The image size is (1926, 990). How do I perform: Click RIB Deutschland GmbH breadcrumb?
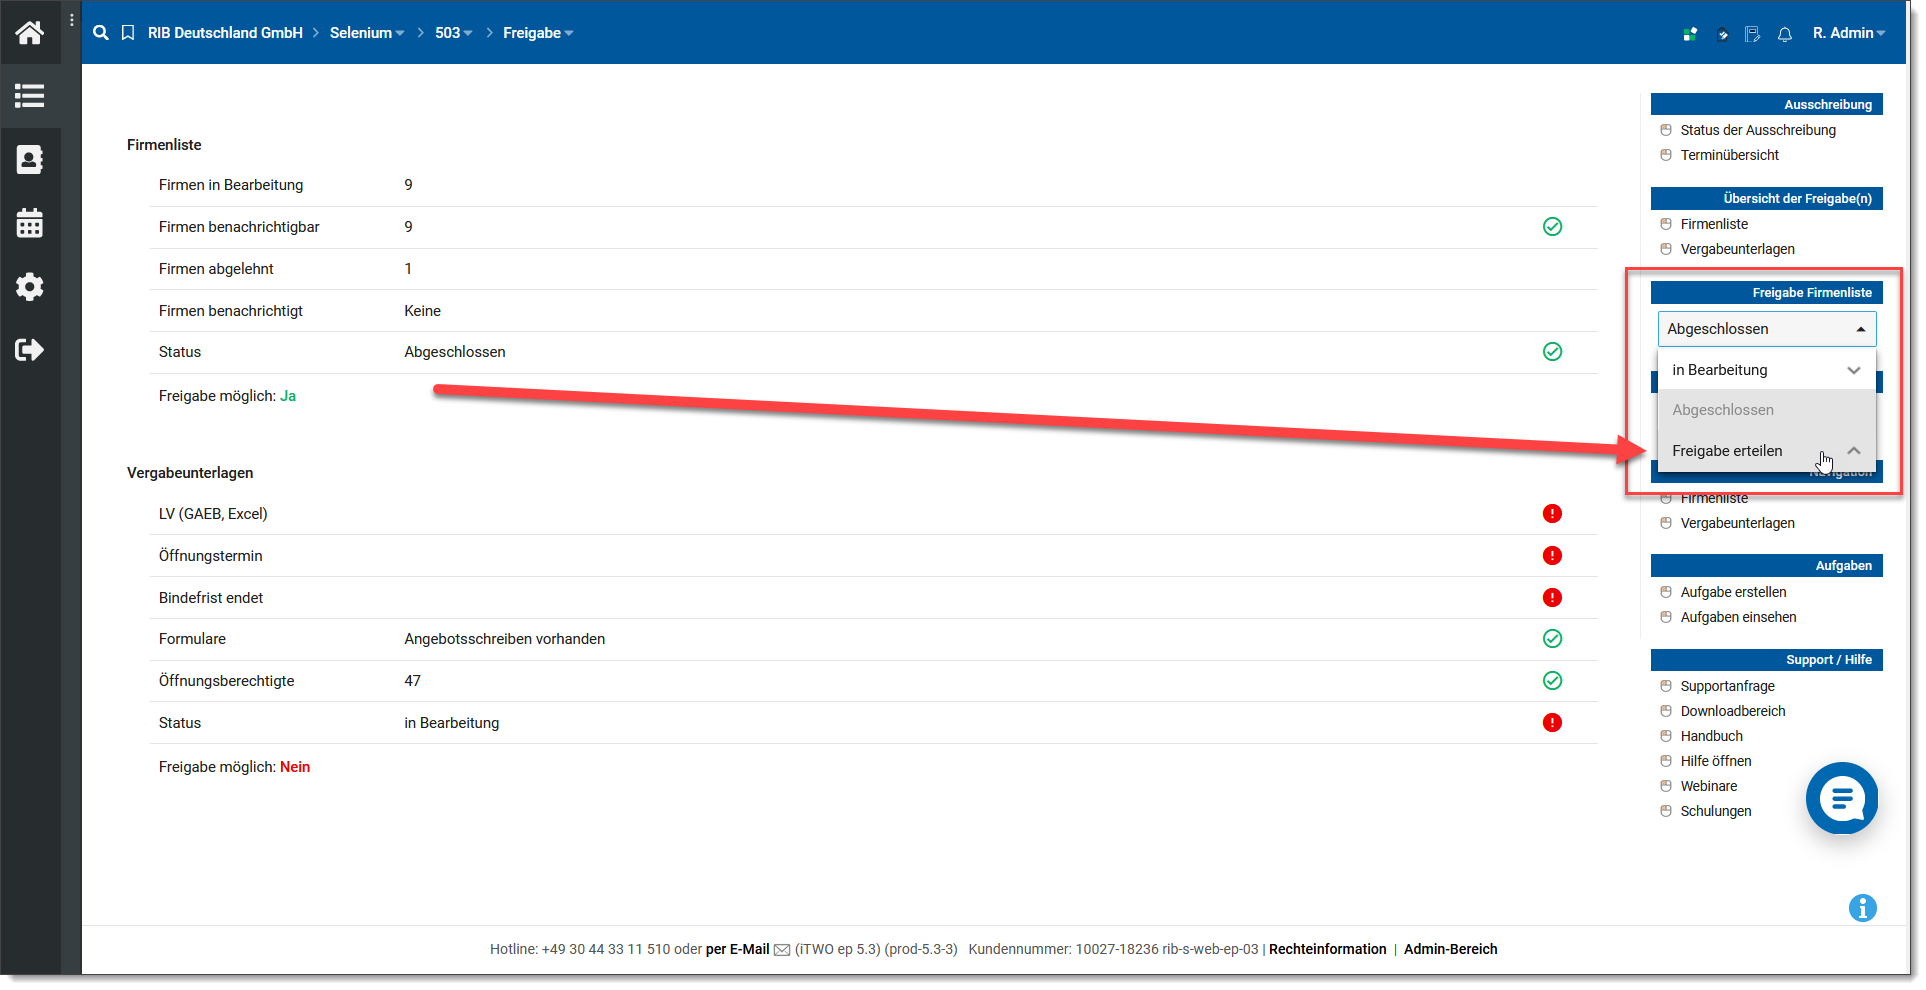pos(225,33)
